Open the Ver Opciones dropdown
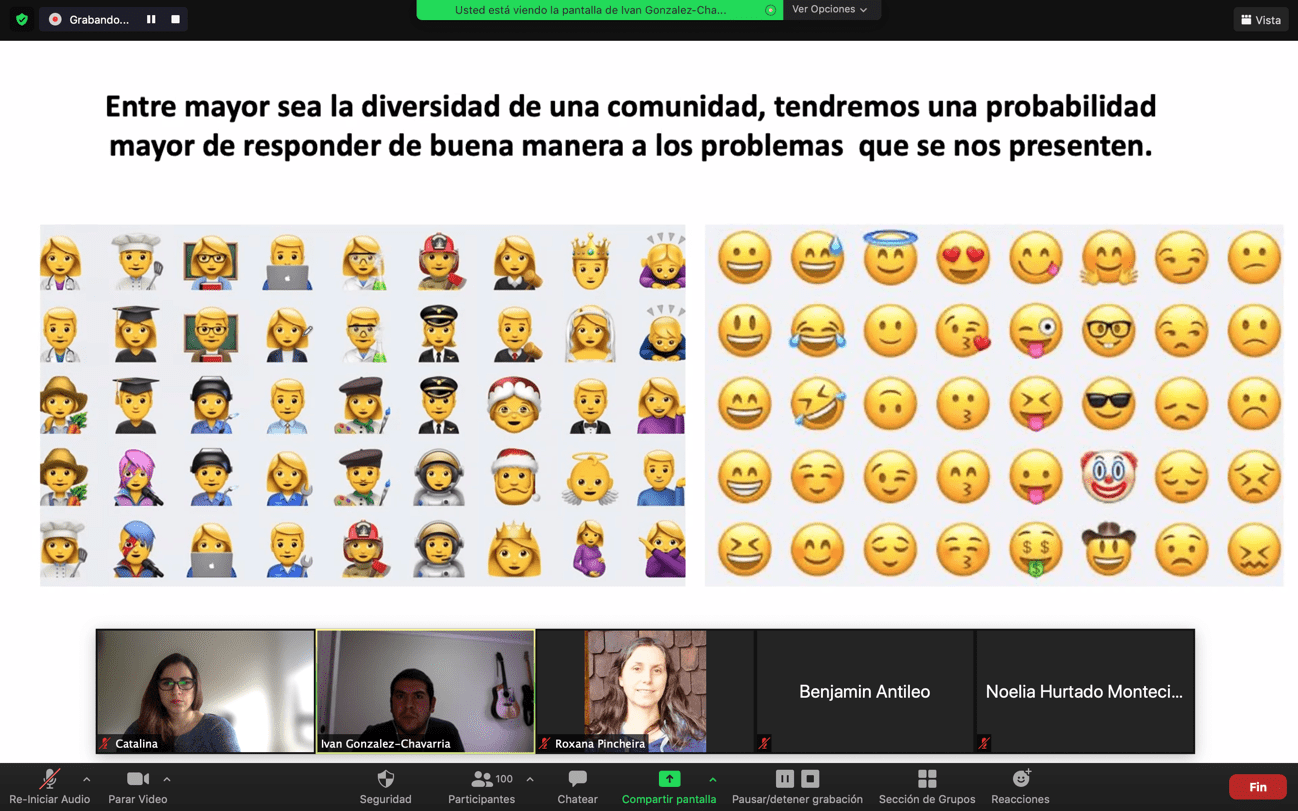Screen dimensions: 1298x811 coord(829,10)
